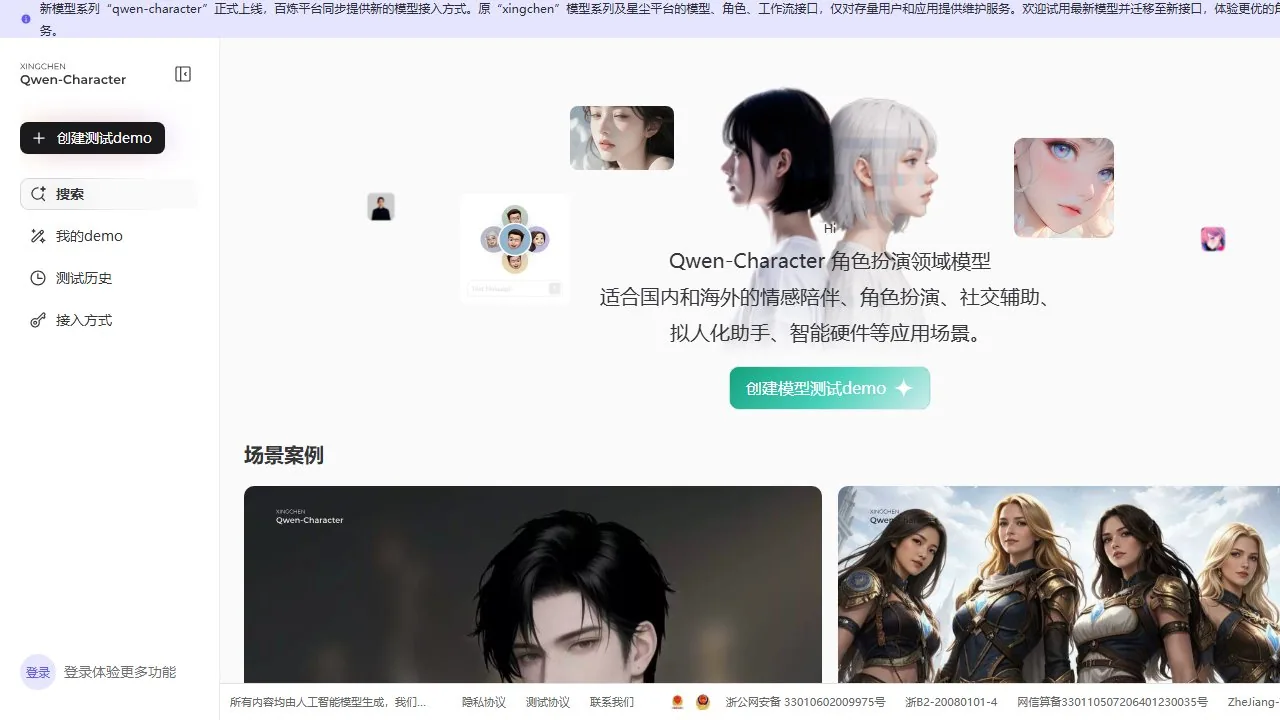Select the small man-in-black avatar icon
Viewport: 1280px width, 720px height.
[x=381, y=207]
